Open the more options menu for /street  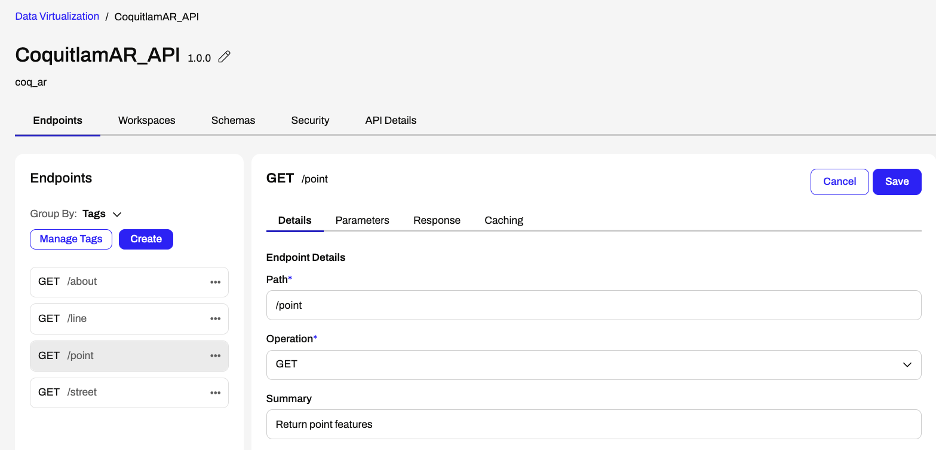pos(215,393)
